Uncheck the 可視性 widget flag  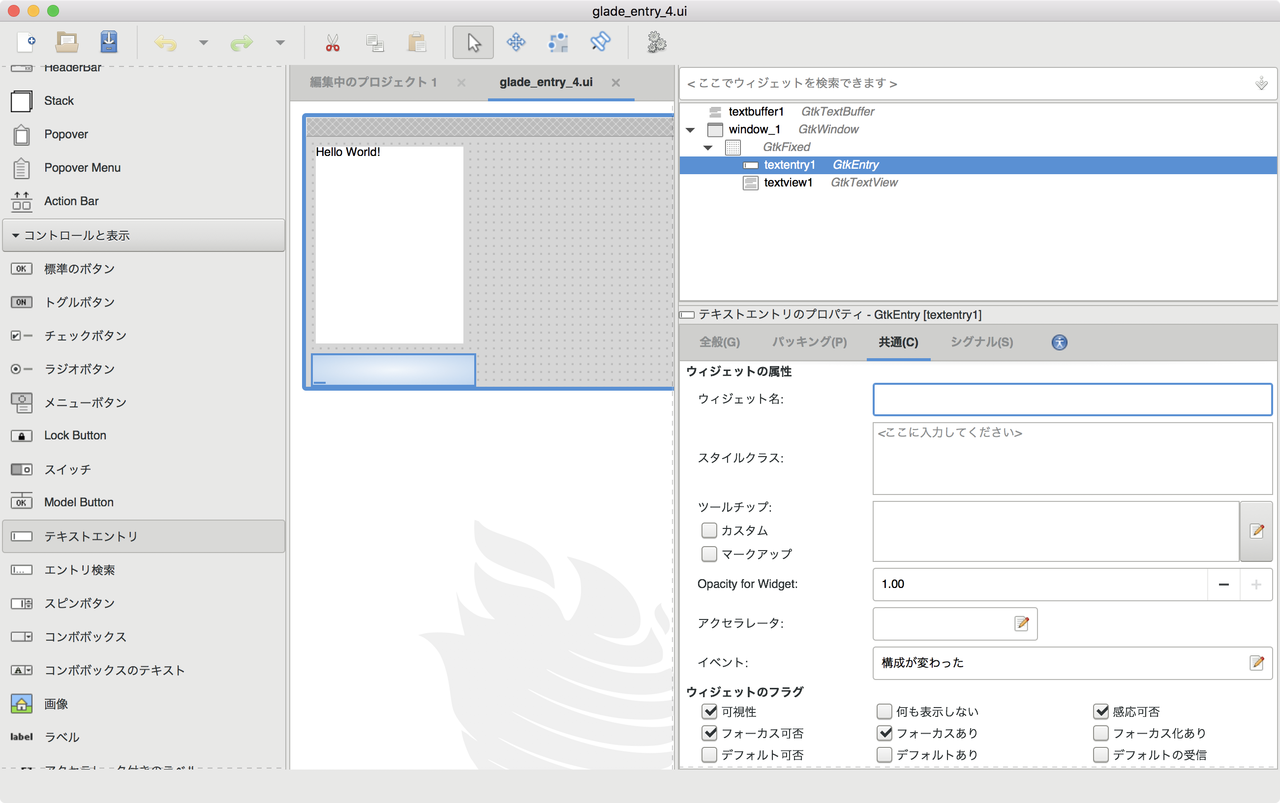tap(709, 711)
